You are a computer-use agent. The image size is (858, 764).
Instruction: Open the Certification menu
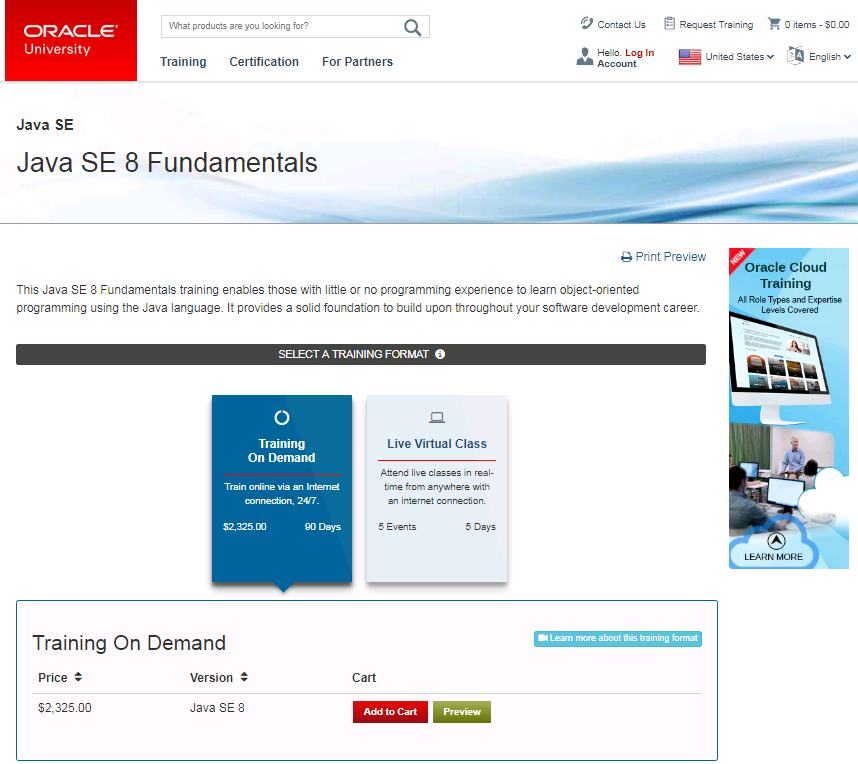[x=264, y=62]
